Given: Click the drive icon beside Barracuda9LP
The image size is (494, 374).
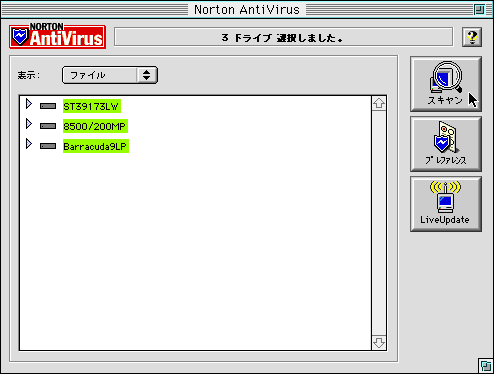Looking at the screenshot, I should tap(48, 146).
